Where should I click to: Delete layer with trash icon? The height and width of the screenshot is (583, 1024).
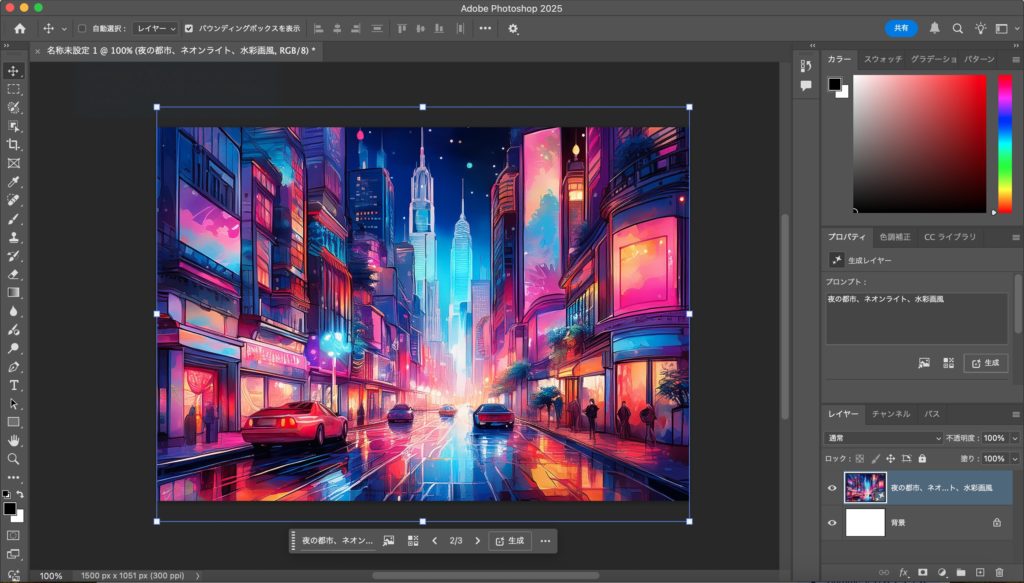[1000, 572]
